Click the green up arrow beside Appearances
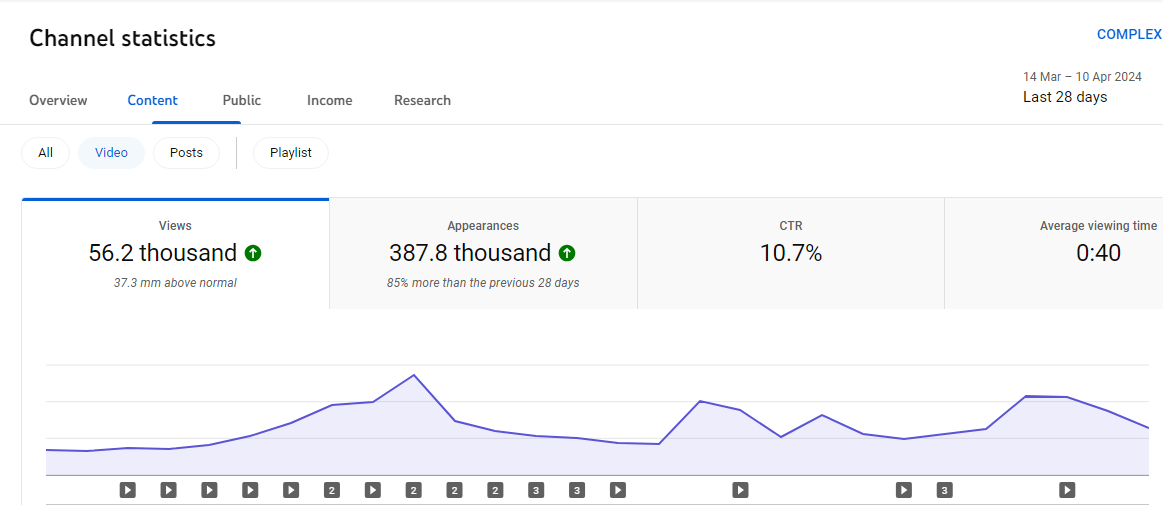Image resolution: width=1165 pixels, height=505 pixels. click(567, 253)
